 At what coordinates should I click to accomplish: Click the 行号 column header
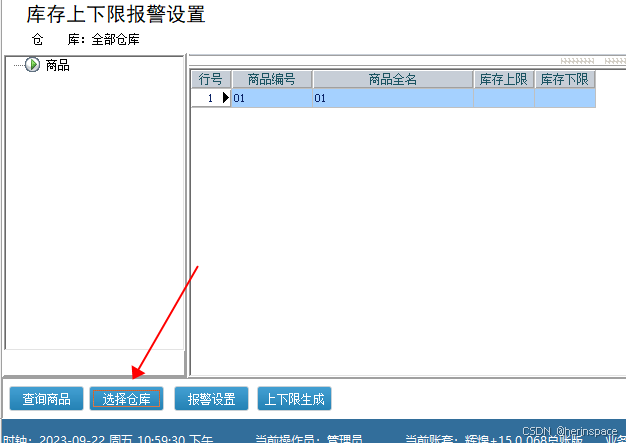point(210,79)
